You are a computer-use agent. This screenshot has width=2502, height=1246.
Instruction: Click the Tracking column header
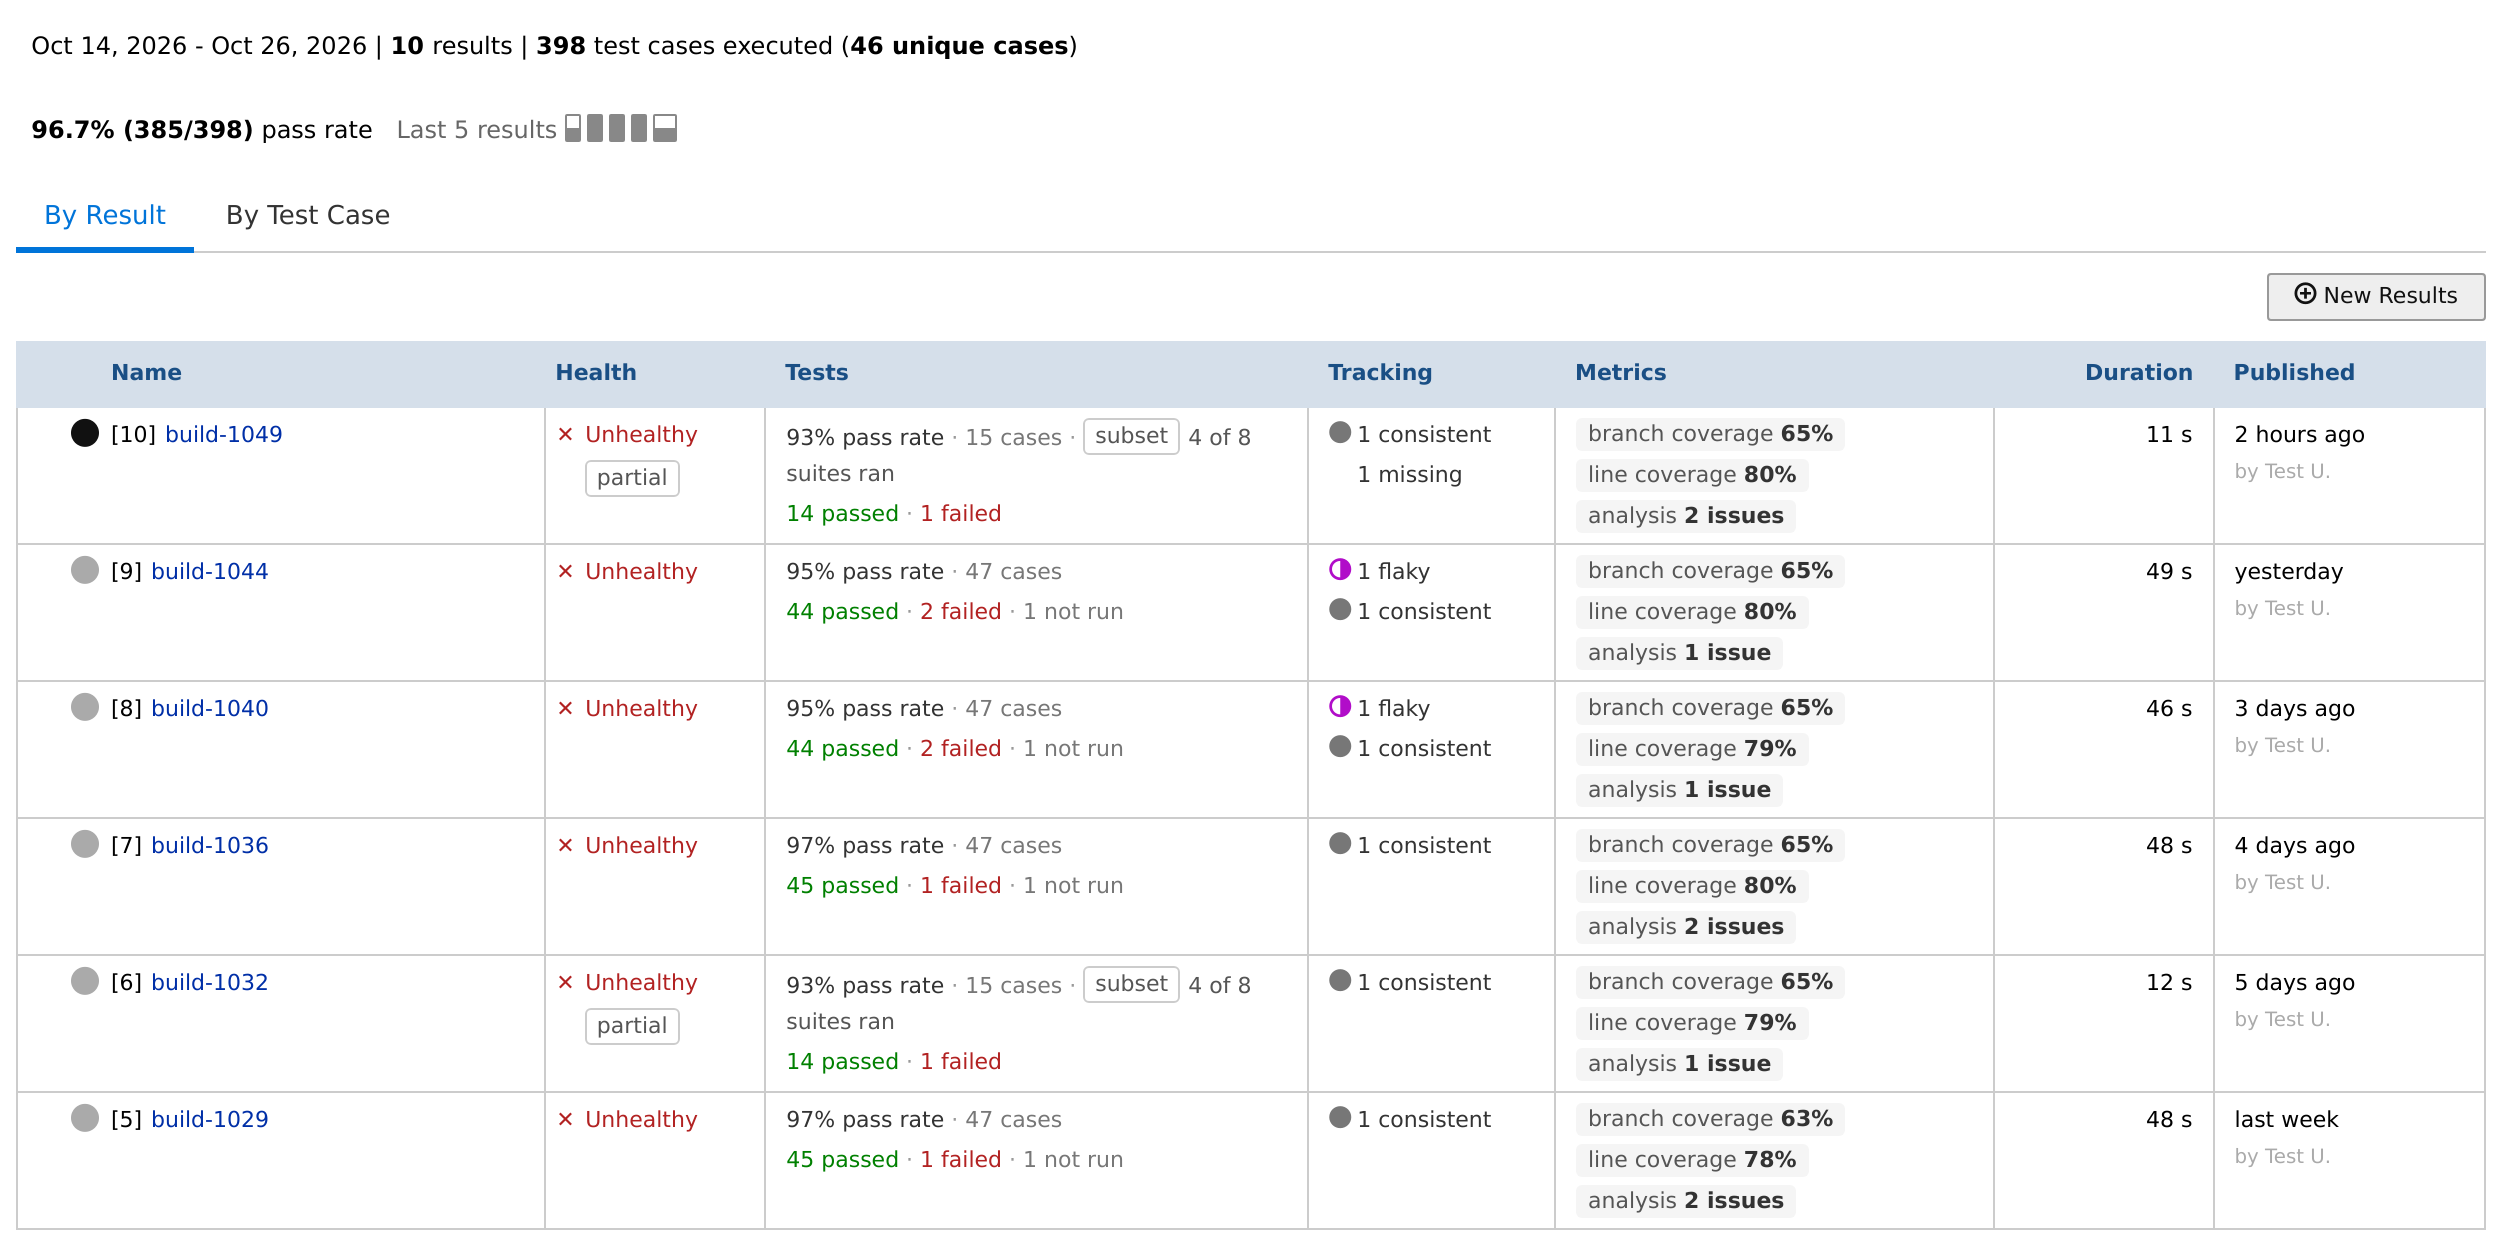pos(1380,372)
